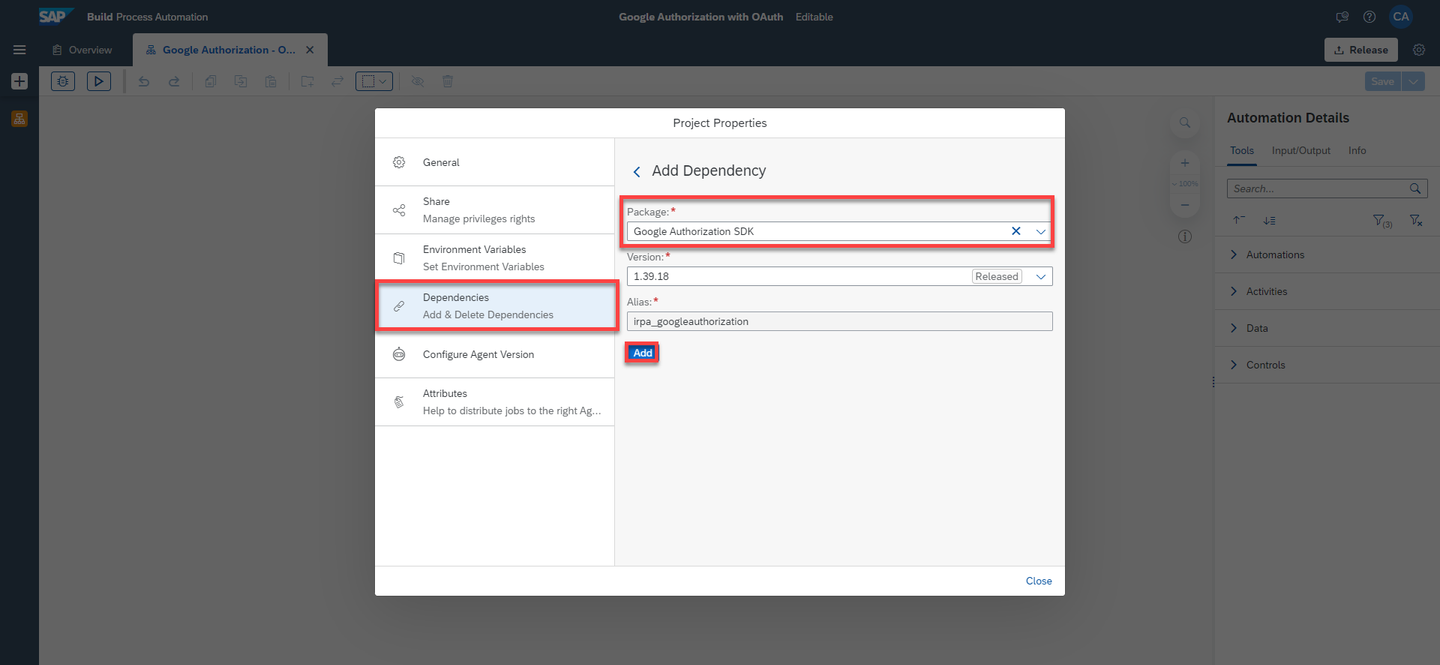
Task: Click the swap arrows toolbar icon
Action: (x=337, y=82)
